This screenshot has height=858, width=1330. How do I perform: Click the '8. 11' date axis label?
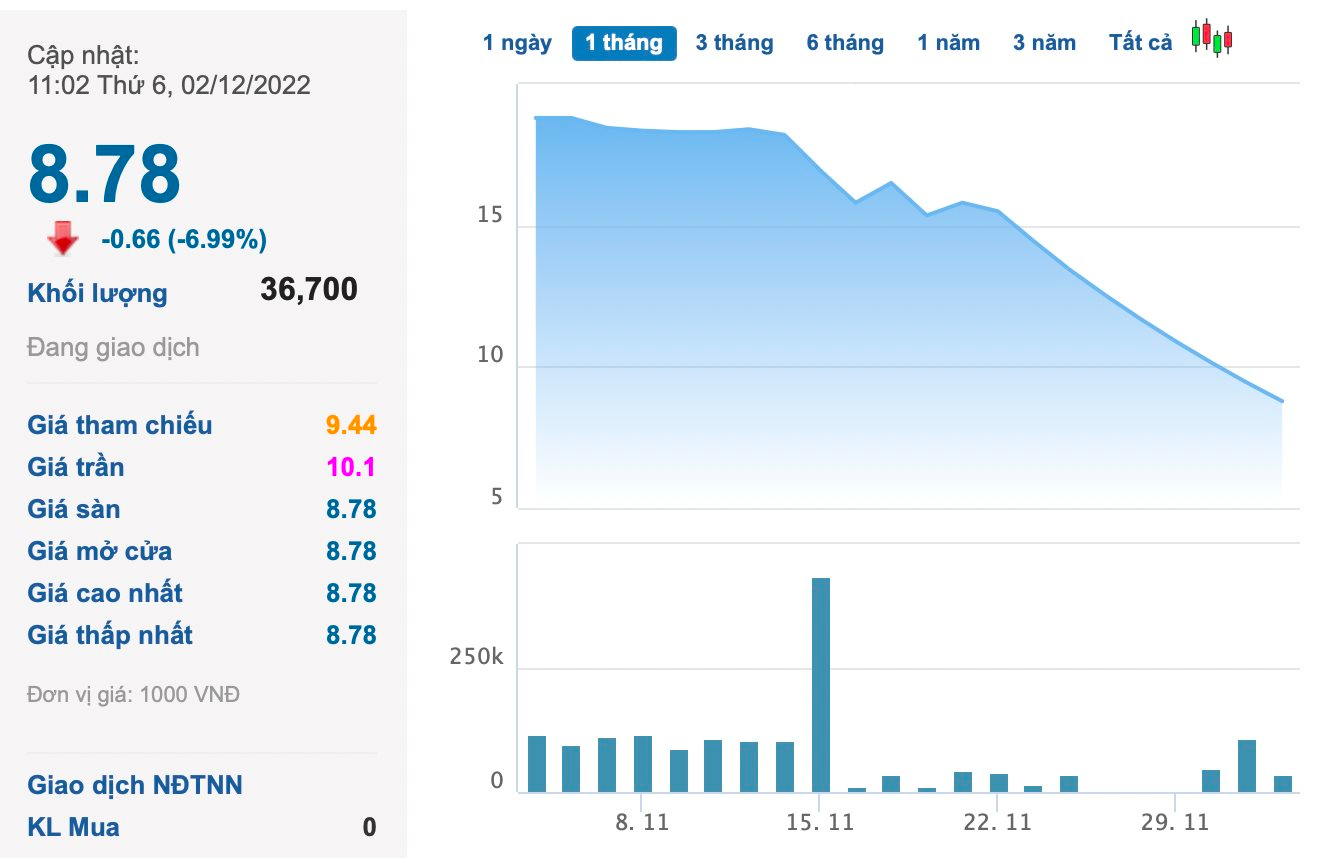pyautogui.click(x=644, y=822)
